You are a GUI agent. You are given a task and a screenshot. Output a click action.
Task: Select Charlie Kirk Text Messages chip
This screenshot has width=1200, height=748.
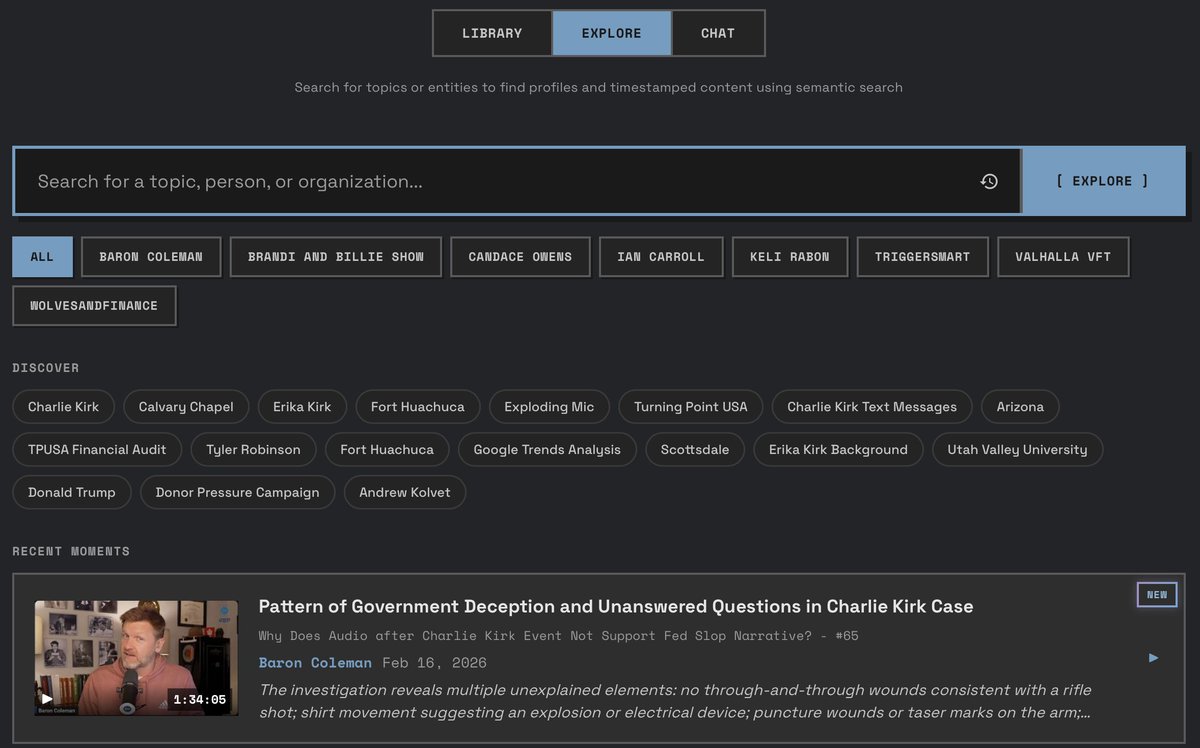click(x=872, y=407)
